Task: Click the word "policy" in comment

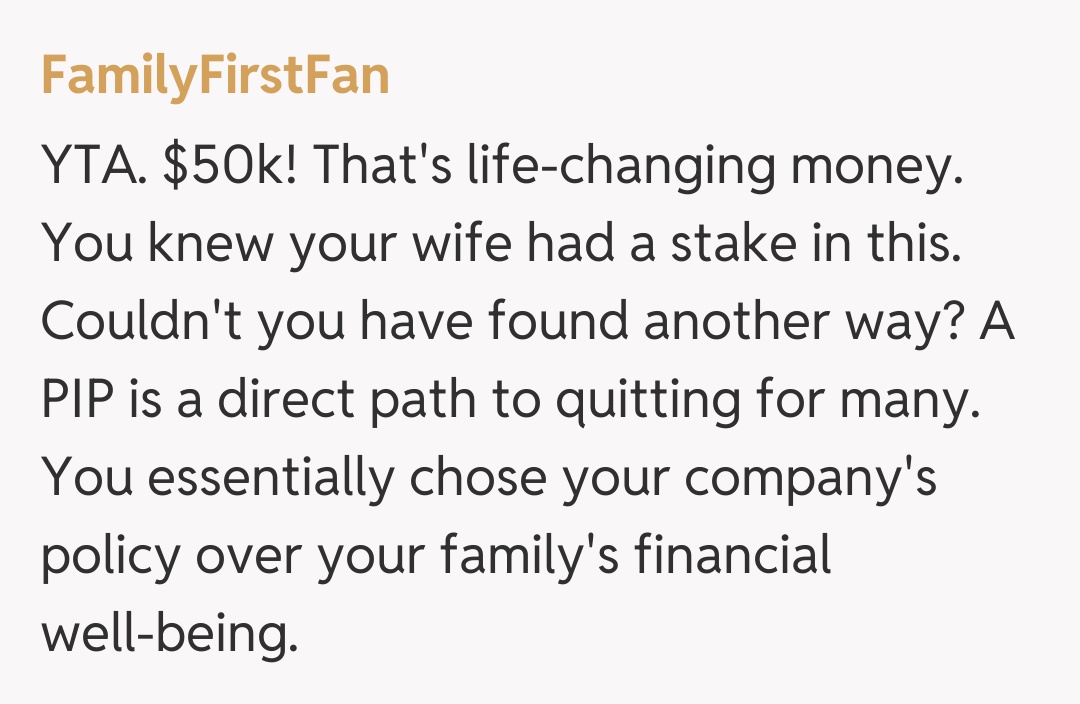Action: [109, 555]
